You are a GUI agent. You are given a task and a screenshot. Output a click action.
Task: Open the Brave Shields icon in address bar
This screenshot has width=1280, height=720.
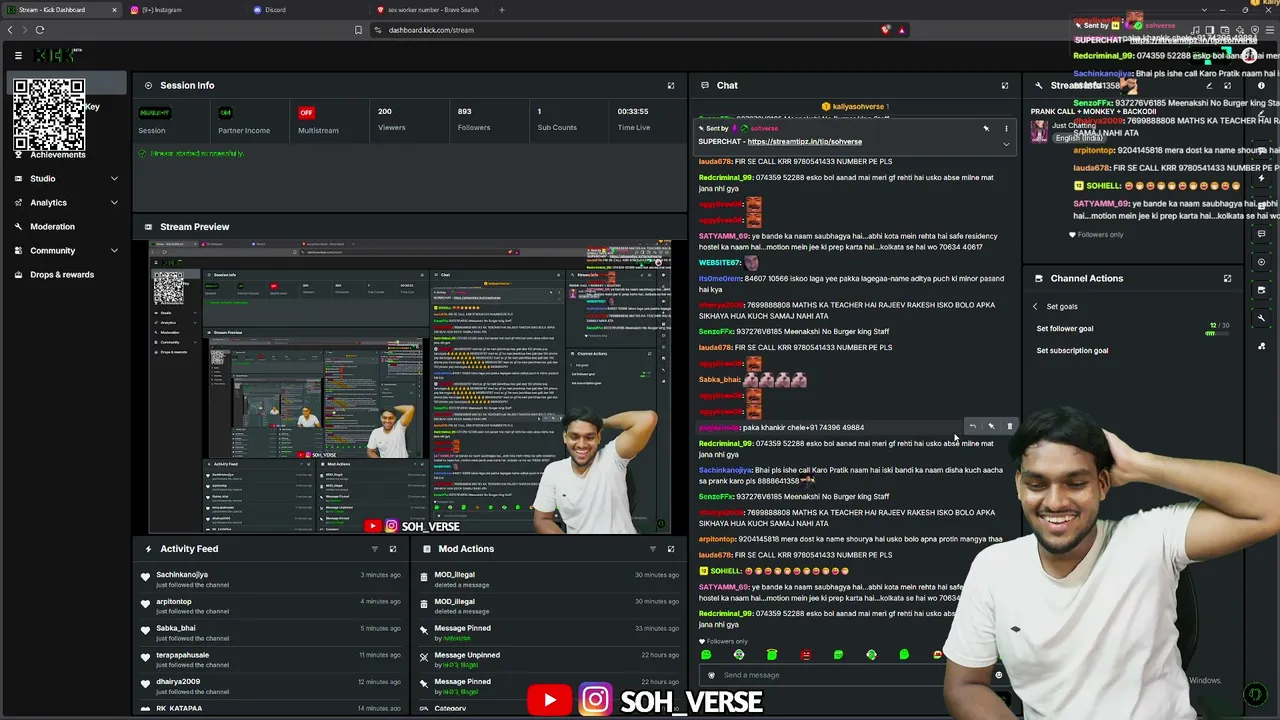click(x=885, y=30)
